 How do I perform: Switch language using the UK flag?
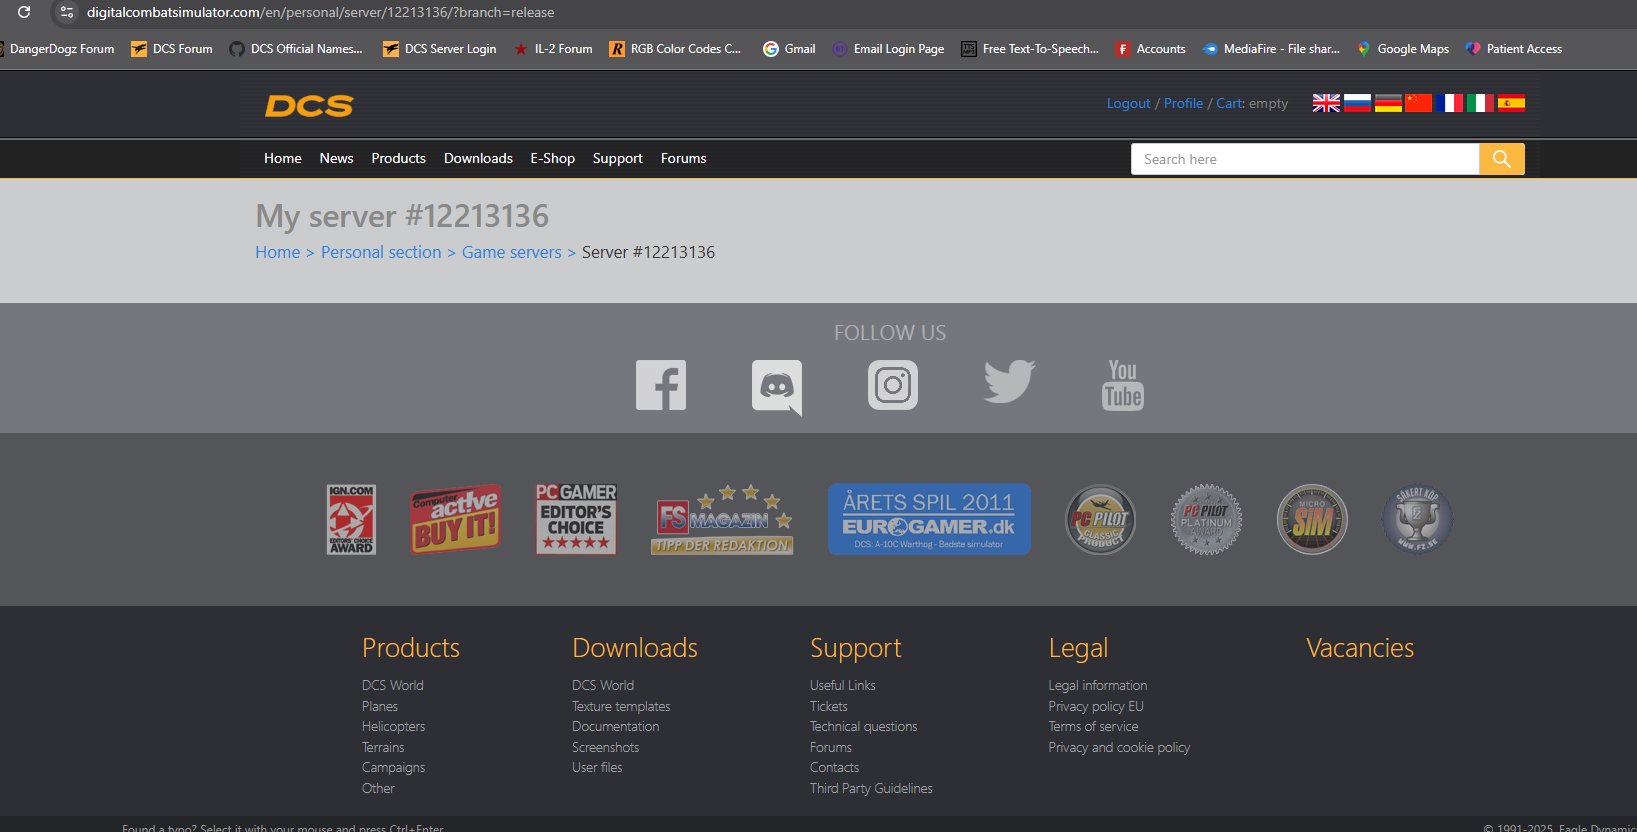[x=1326, y=103]
